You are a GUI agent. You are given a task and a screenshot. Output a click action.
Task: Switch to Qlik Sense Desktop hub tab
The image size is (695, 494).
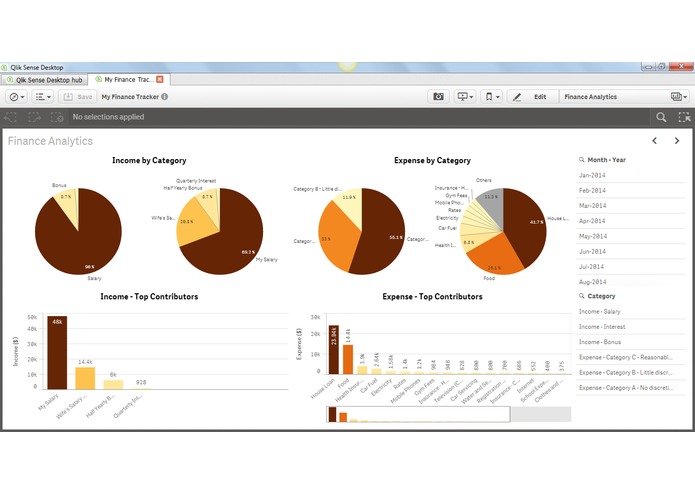click(44, 80)
